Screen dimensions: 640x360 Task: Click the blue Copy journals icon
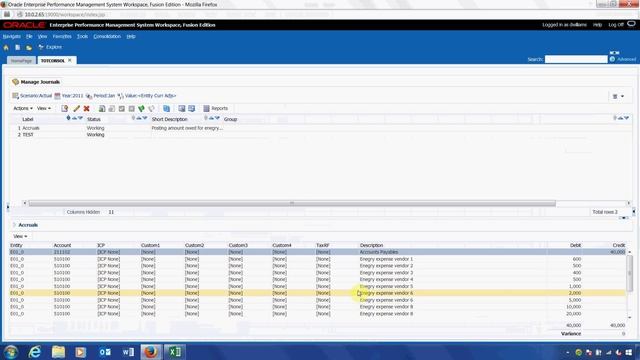[x=167, y=109]
